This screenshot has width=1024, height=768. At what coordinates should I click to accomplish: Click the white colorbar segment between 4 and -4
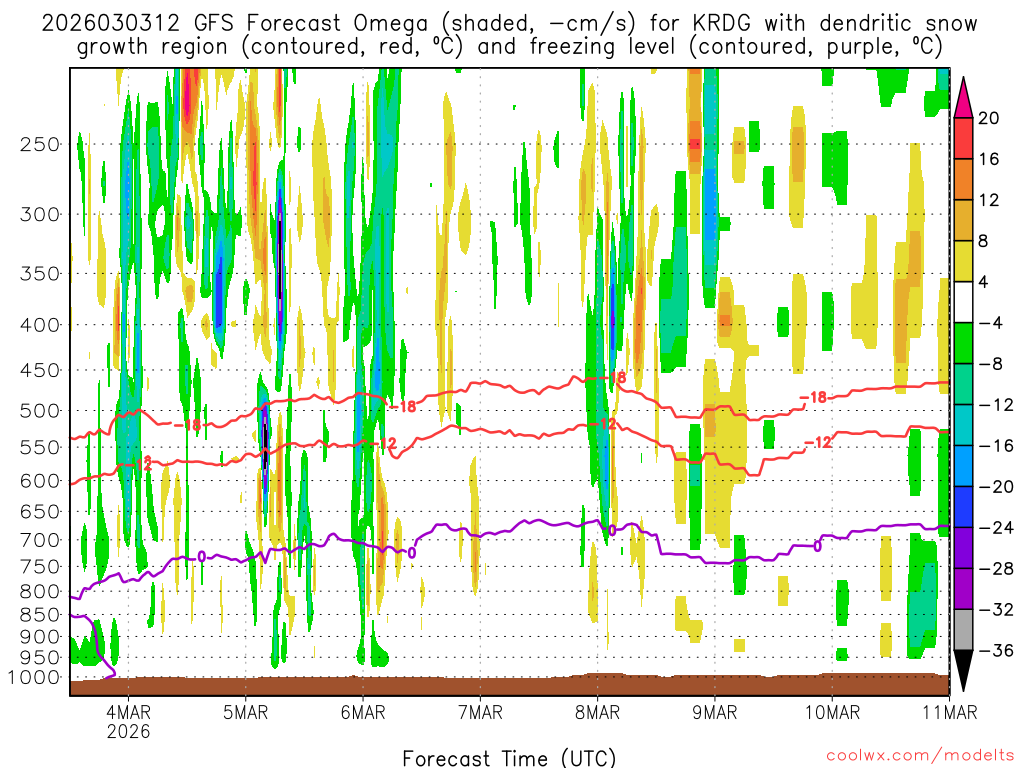point(963,302)
